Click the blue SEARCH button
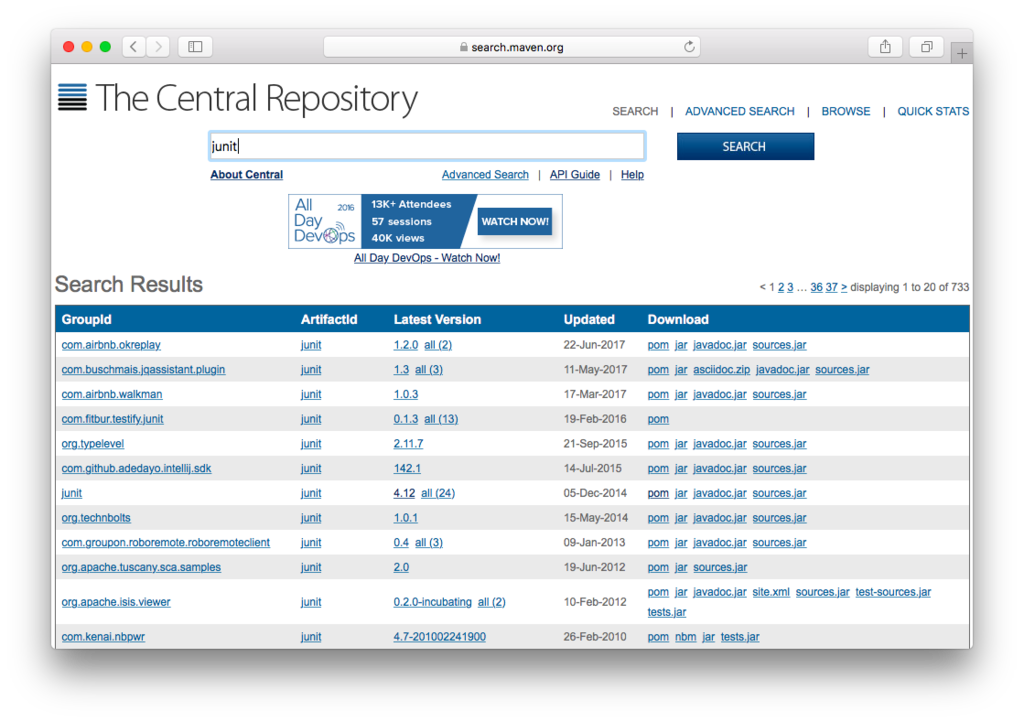The image size is (1024, 722). 745,146
